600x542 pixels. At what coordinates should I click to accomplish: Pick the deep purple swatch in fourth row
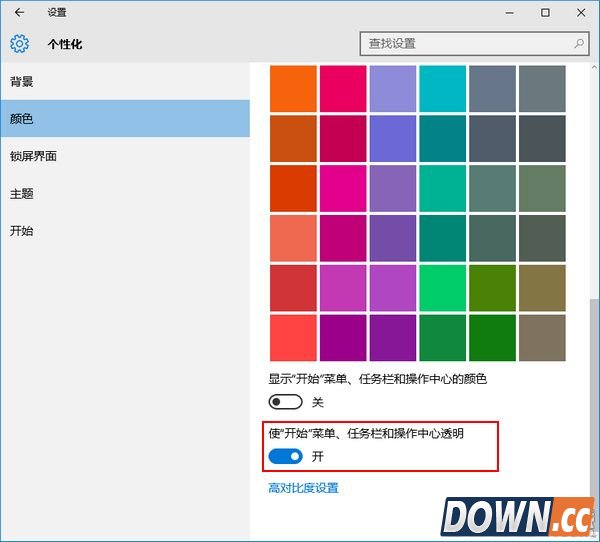(x=393, y=238)
